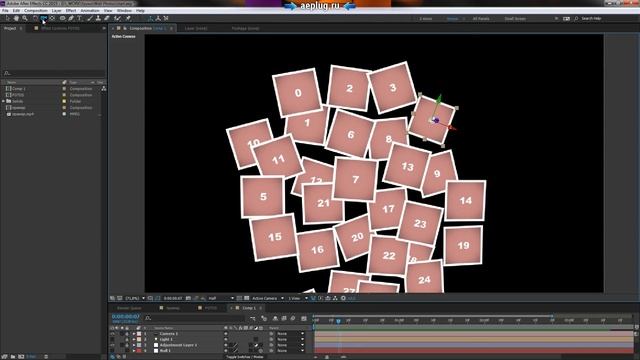Viewport: 640px width, 360px height.
Task: Switch to View Axis mode
Action: coord(166,18)
